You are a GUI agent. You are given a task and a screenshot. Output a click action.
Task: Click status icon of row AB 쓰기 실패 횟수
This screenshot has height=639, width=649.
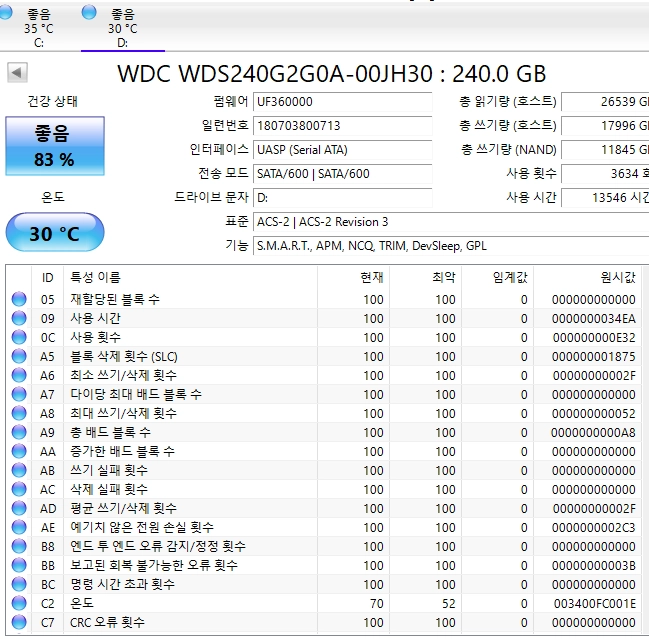(19, 471)
